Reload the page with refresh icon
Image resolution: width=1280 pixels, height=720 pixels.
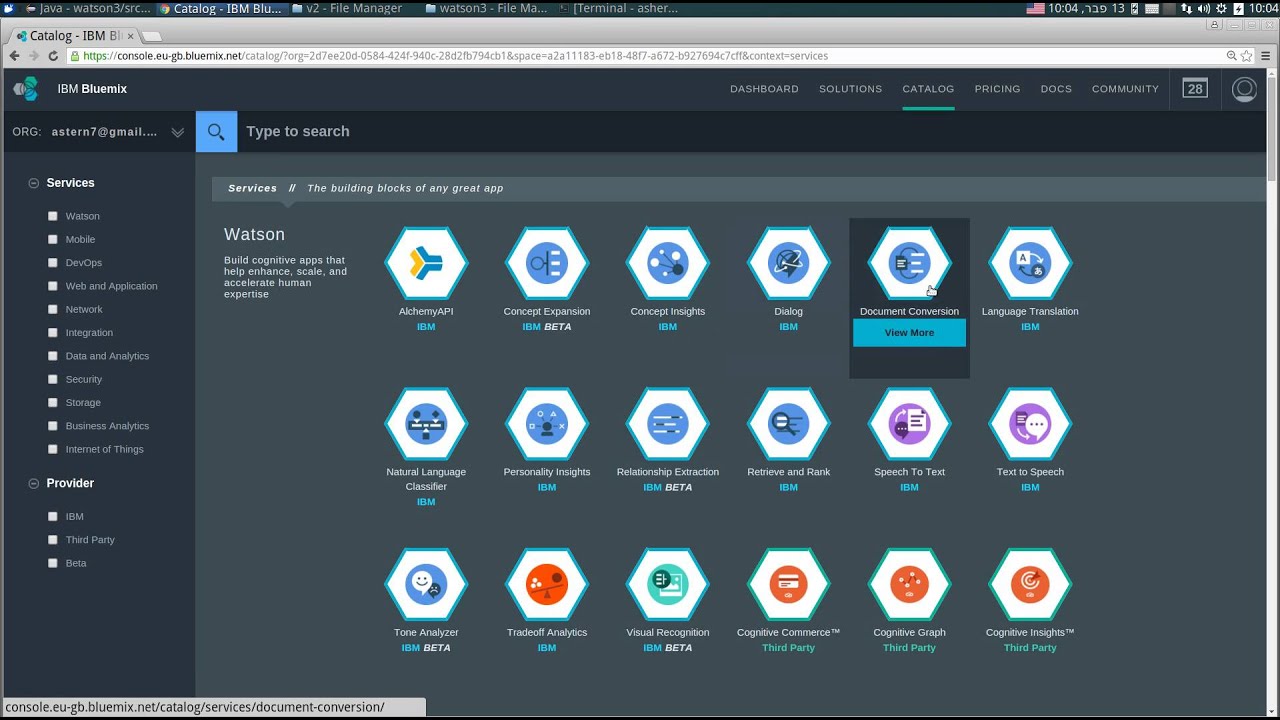click(x=54, y=56)
